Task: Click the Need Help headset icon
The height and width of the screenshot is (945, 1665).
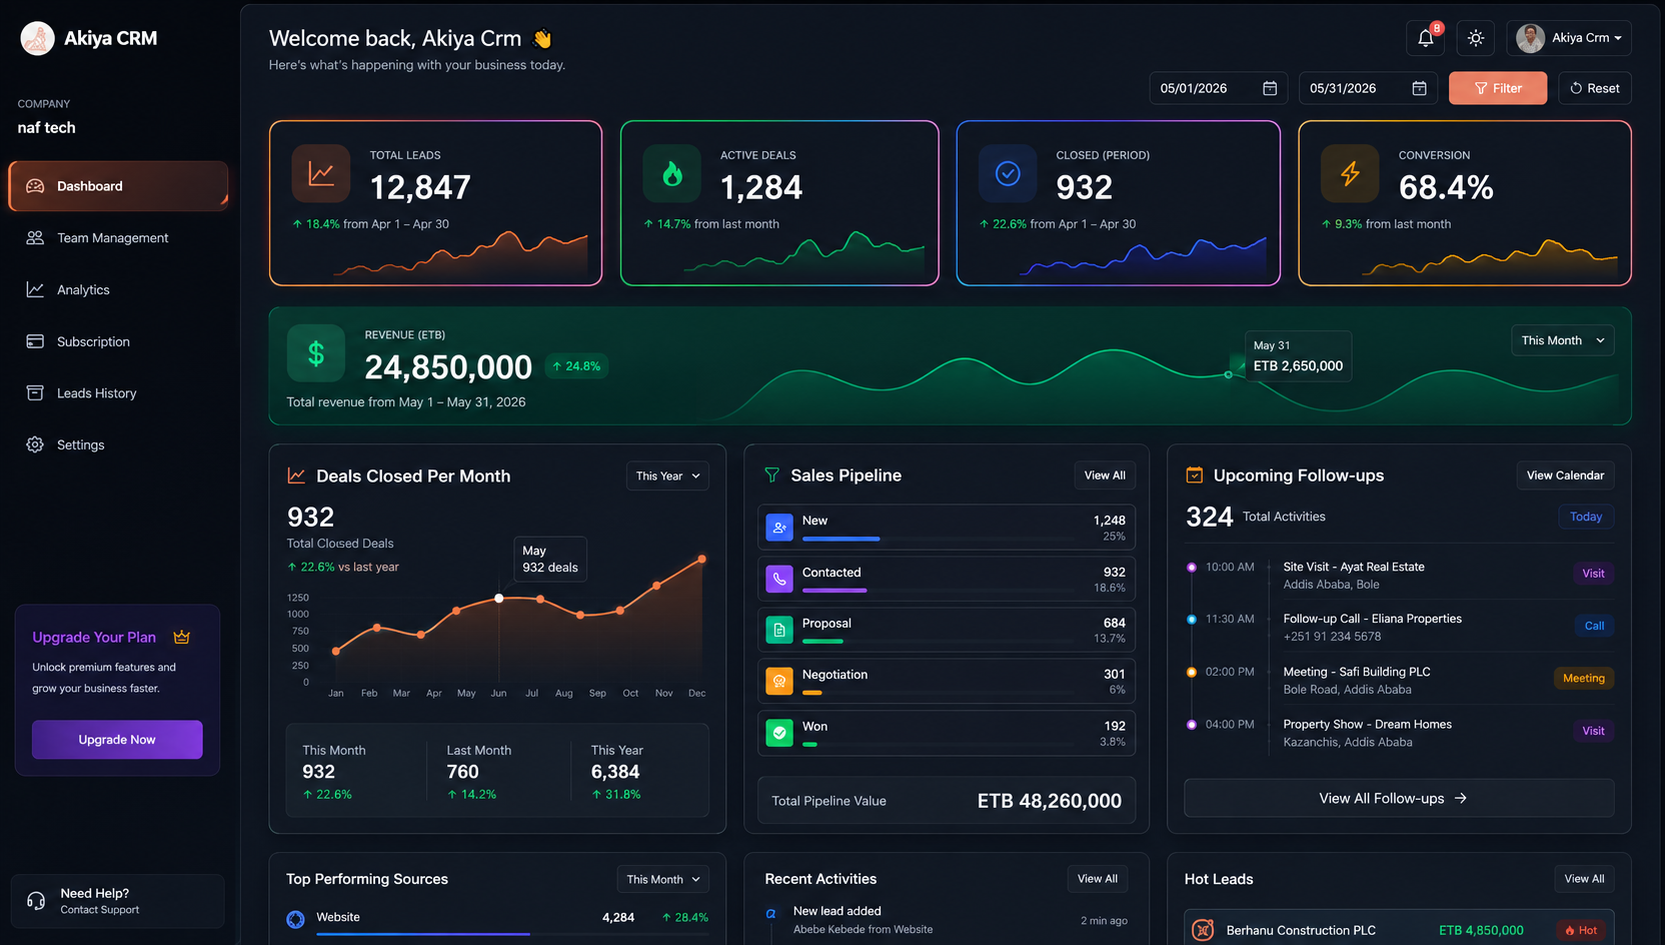Action: (36, 901)
